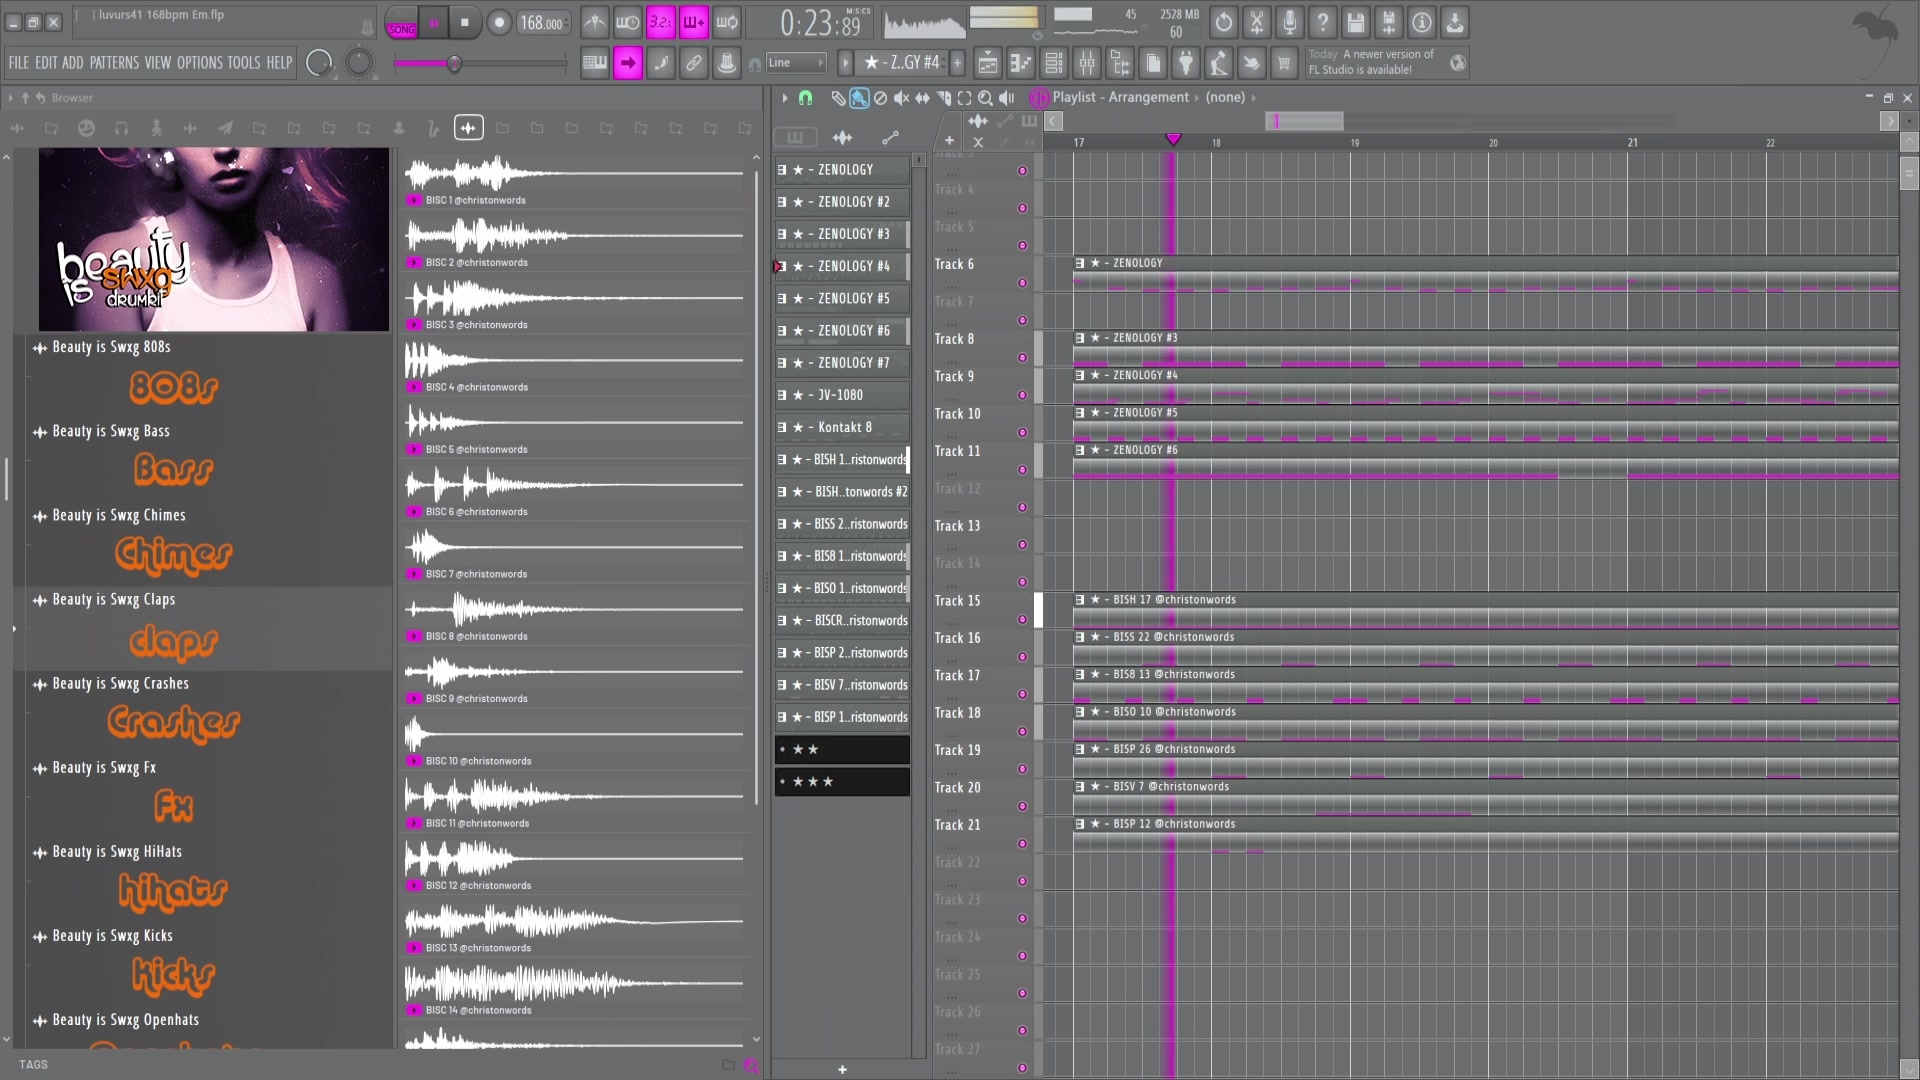Mute Track 15 using its pink dot
This screenshot has height=1080, width=1920.
click(x=1022, y=620)
